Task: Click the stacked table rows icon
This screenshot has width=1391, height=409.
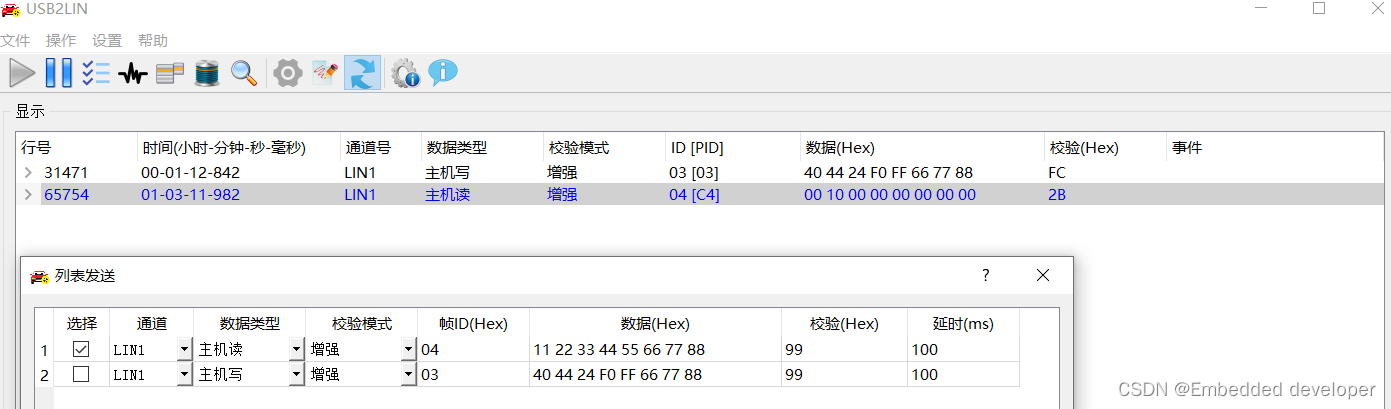Action: tap(170, 73)
